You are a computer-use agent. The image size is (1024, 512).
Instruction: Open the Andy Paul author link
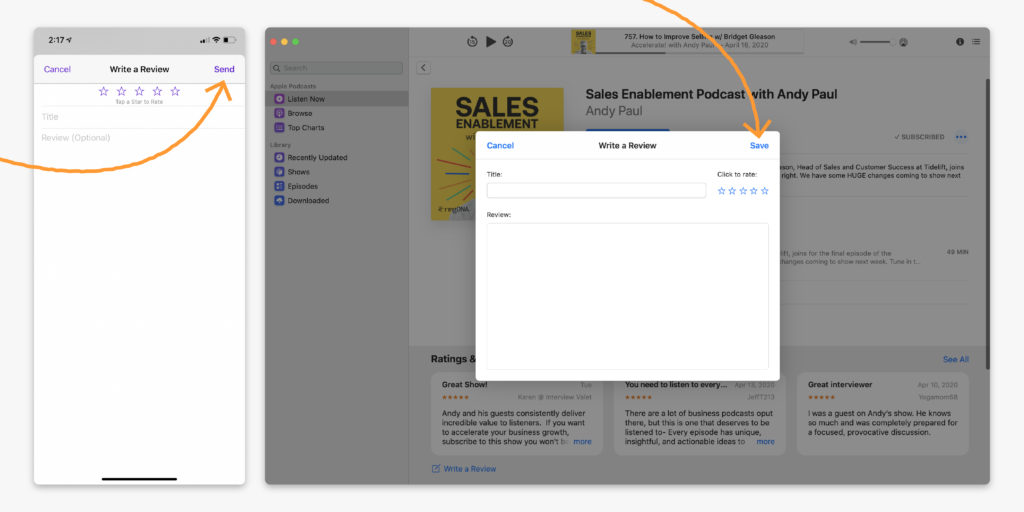click(614, 111)
